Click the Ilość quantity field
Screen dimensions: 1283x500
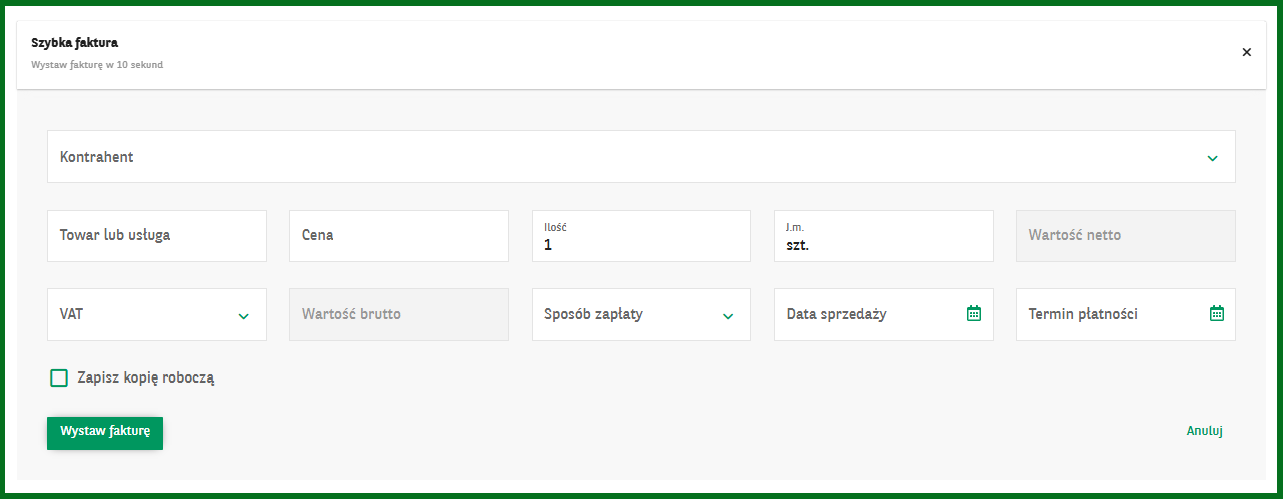641,236
